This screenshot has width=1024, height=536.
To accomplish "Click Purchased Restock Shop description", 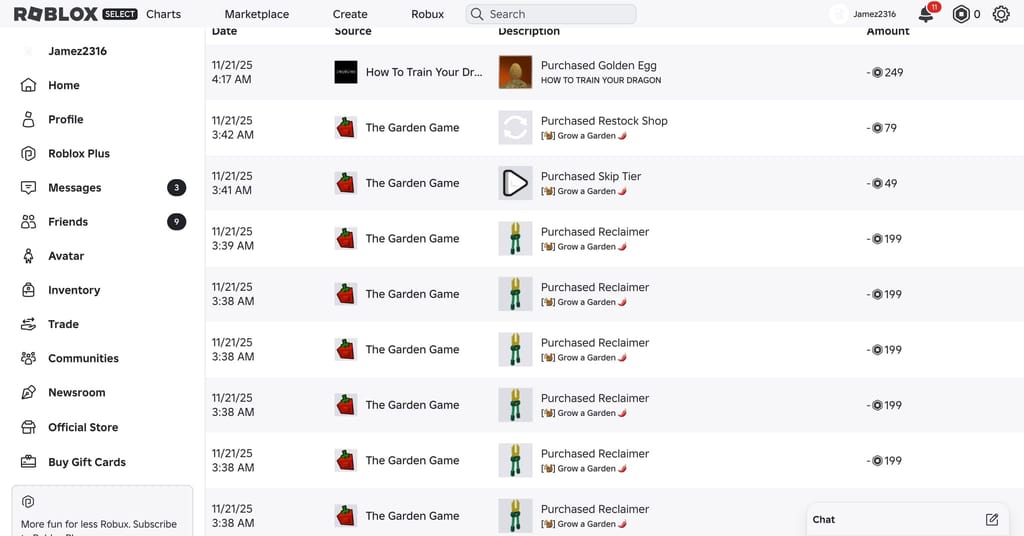I will pyautogui.click(x=604, y=121).
